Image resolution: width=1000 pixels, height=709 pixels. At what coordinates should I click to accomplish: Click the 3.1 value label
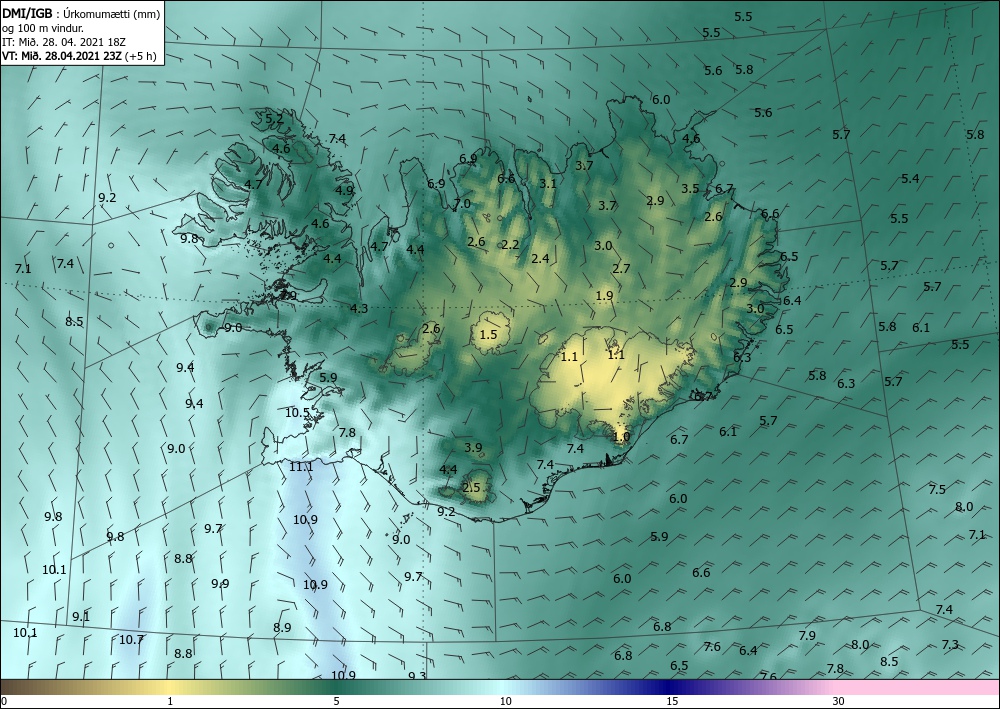(548, 184)
